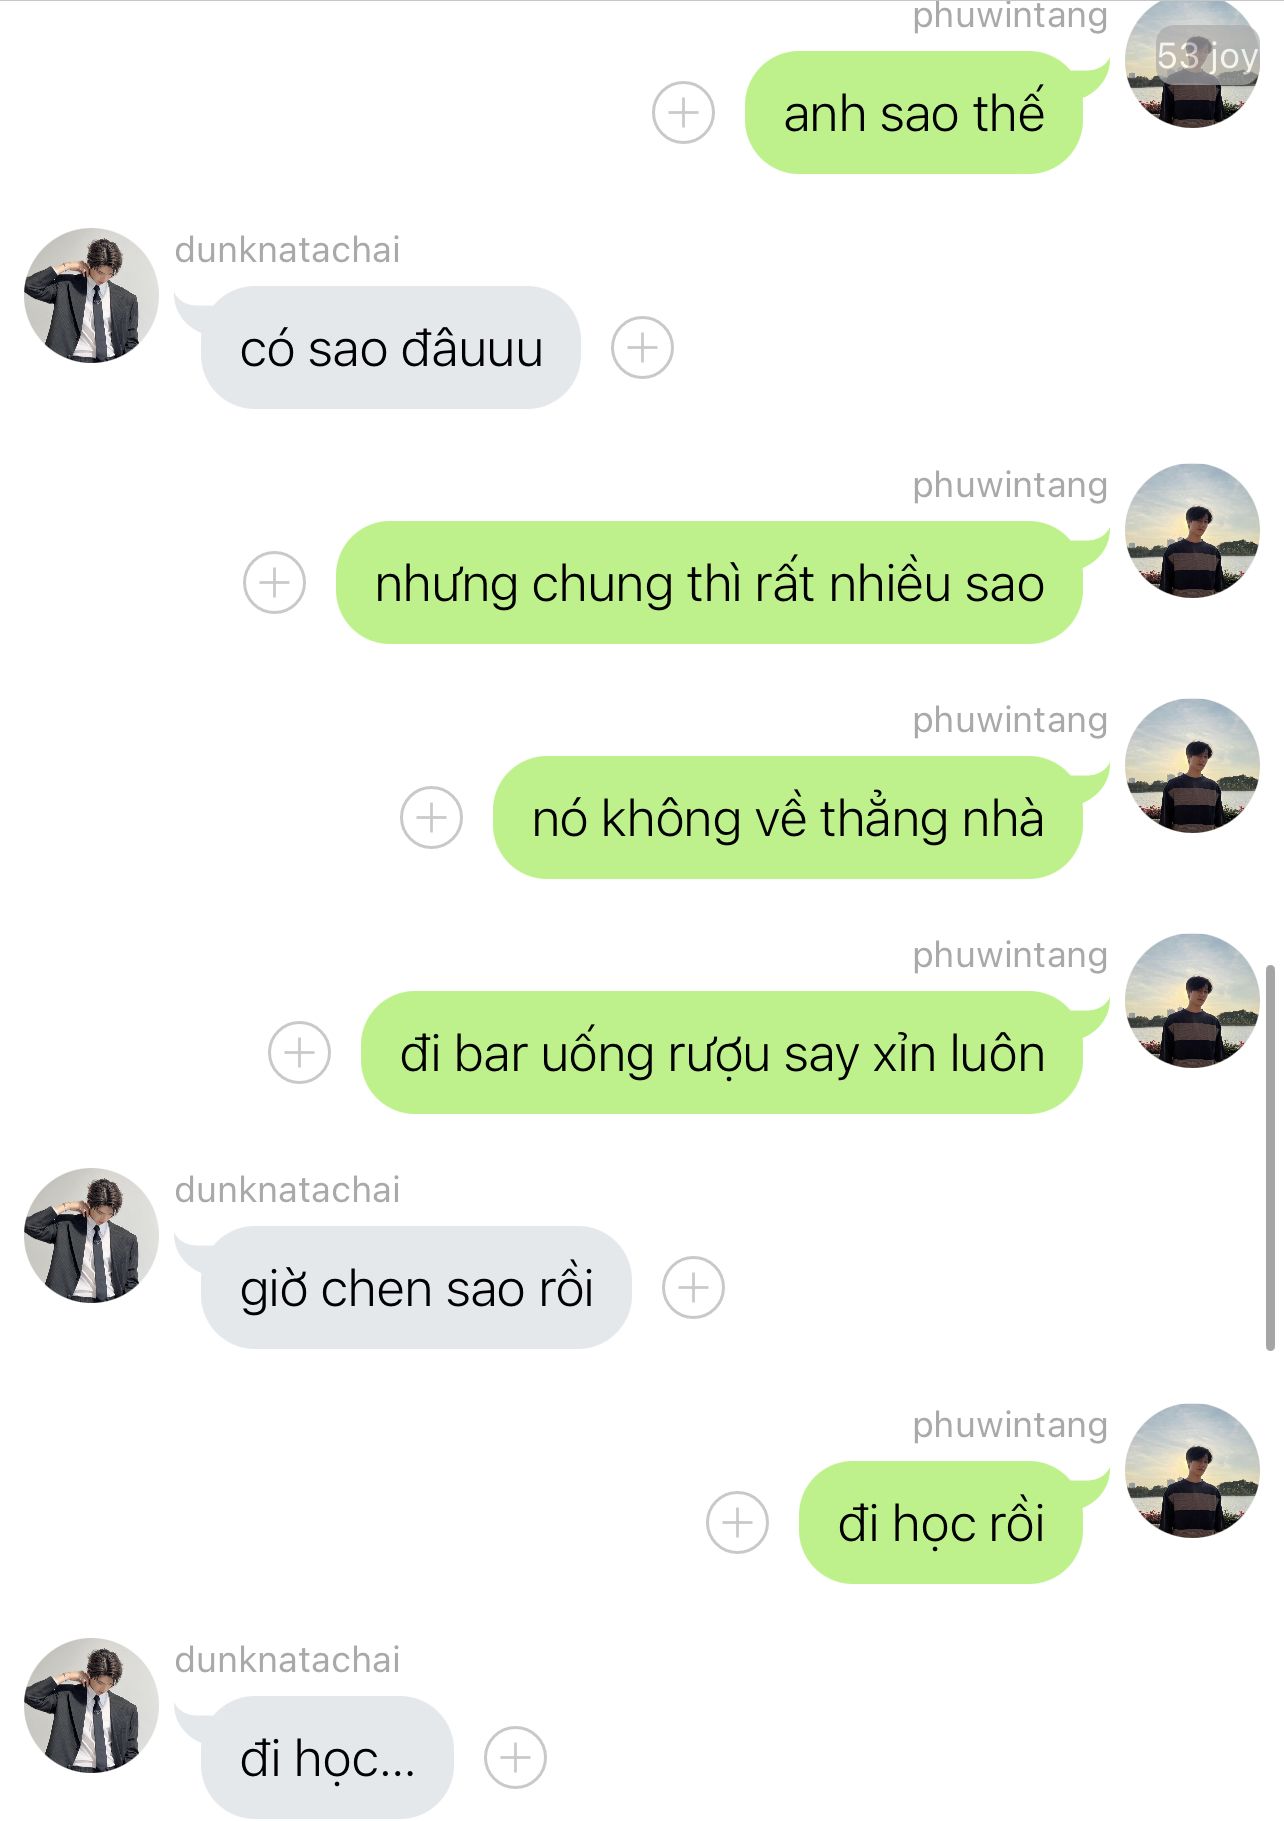Open dunknatachai avatar next to "đi học..."

[91, 1705]
